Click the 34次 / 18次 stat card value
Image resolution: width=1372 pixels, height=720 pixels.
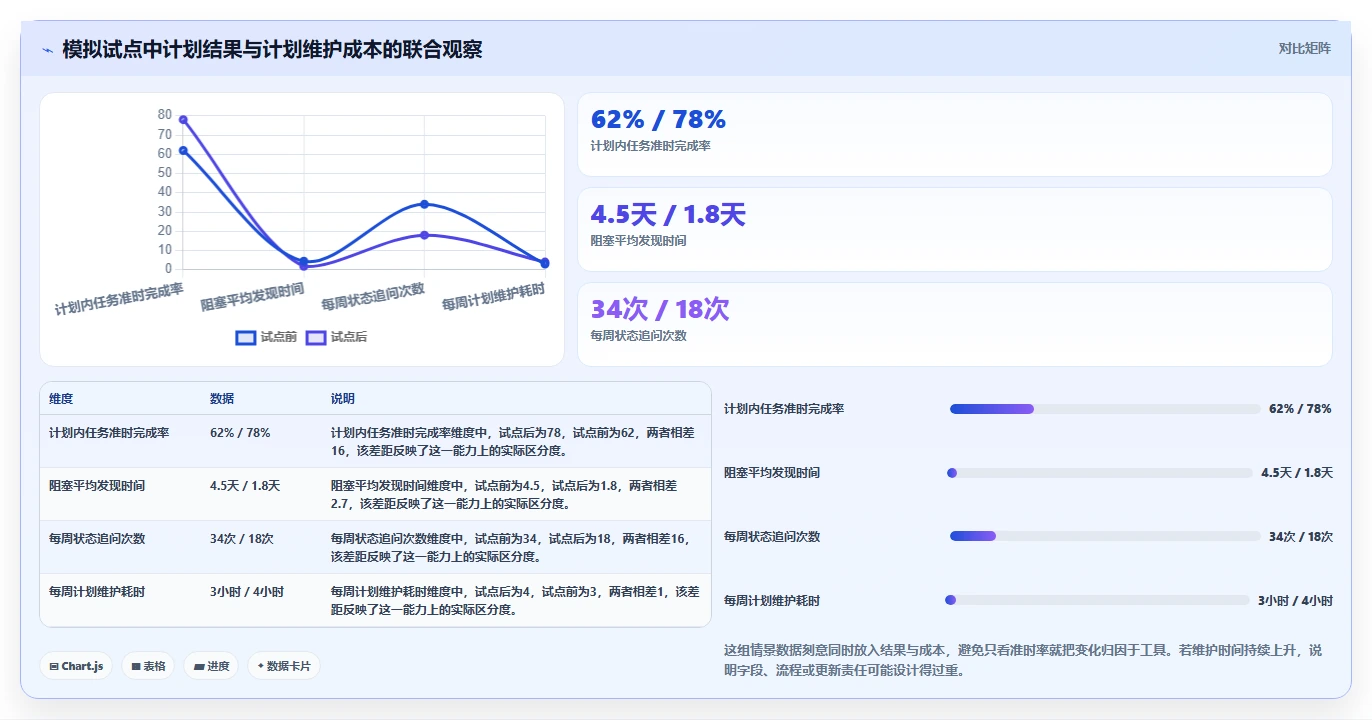(x=660, y=310)
